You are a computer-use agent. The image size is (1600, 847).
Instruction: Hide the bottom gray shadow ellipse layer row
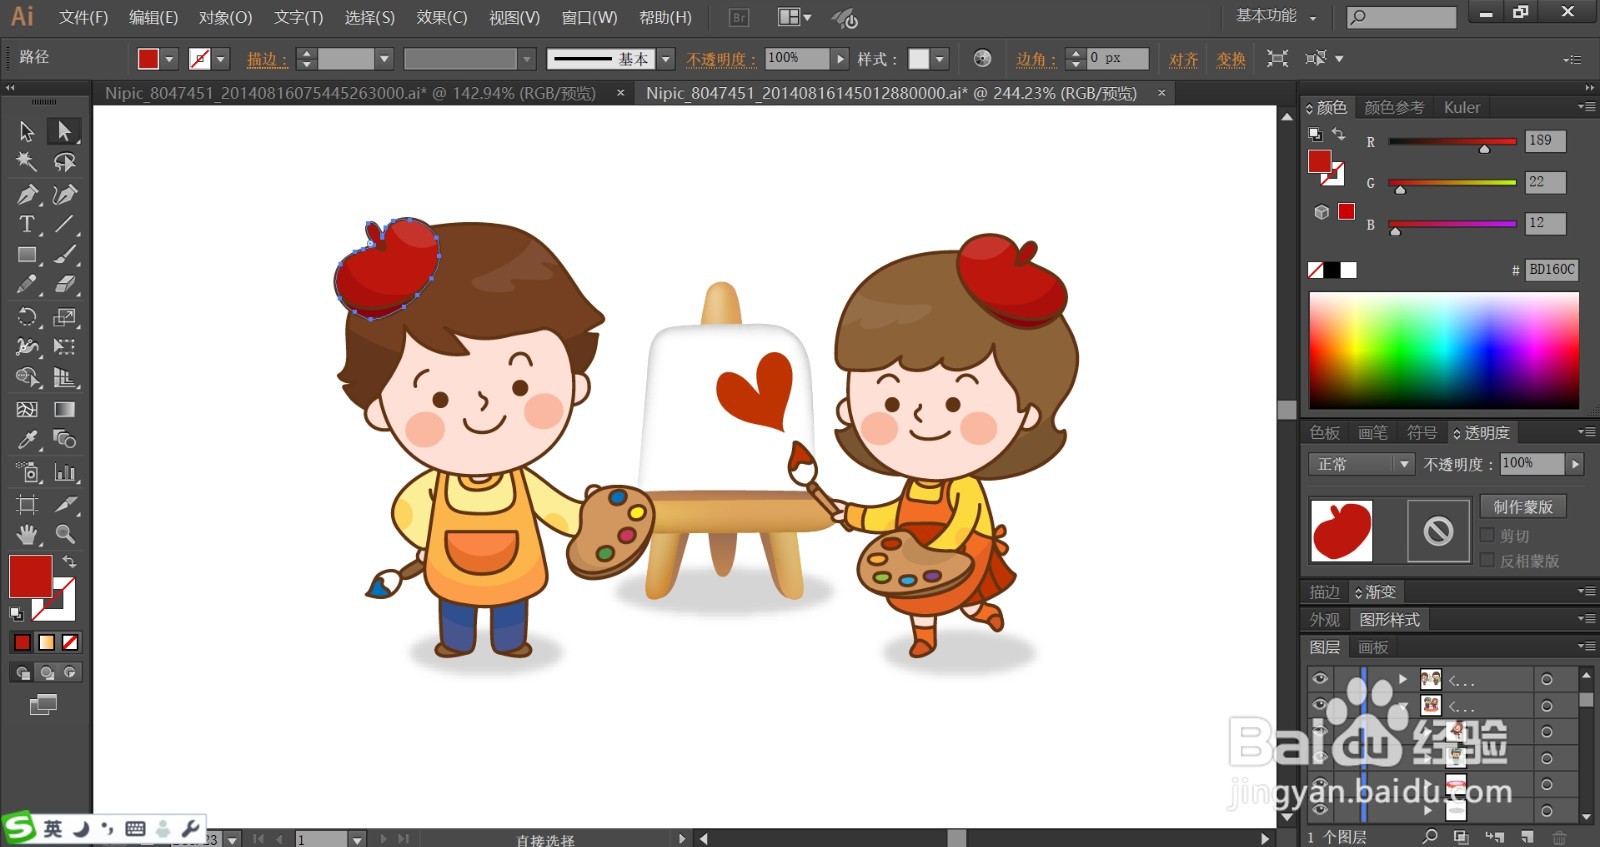1320,810
